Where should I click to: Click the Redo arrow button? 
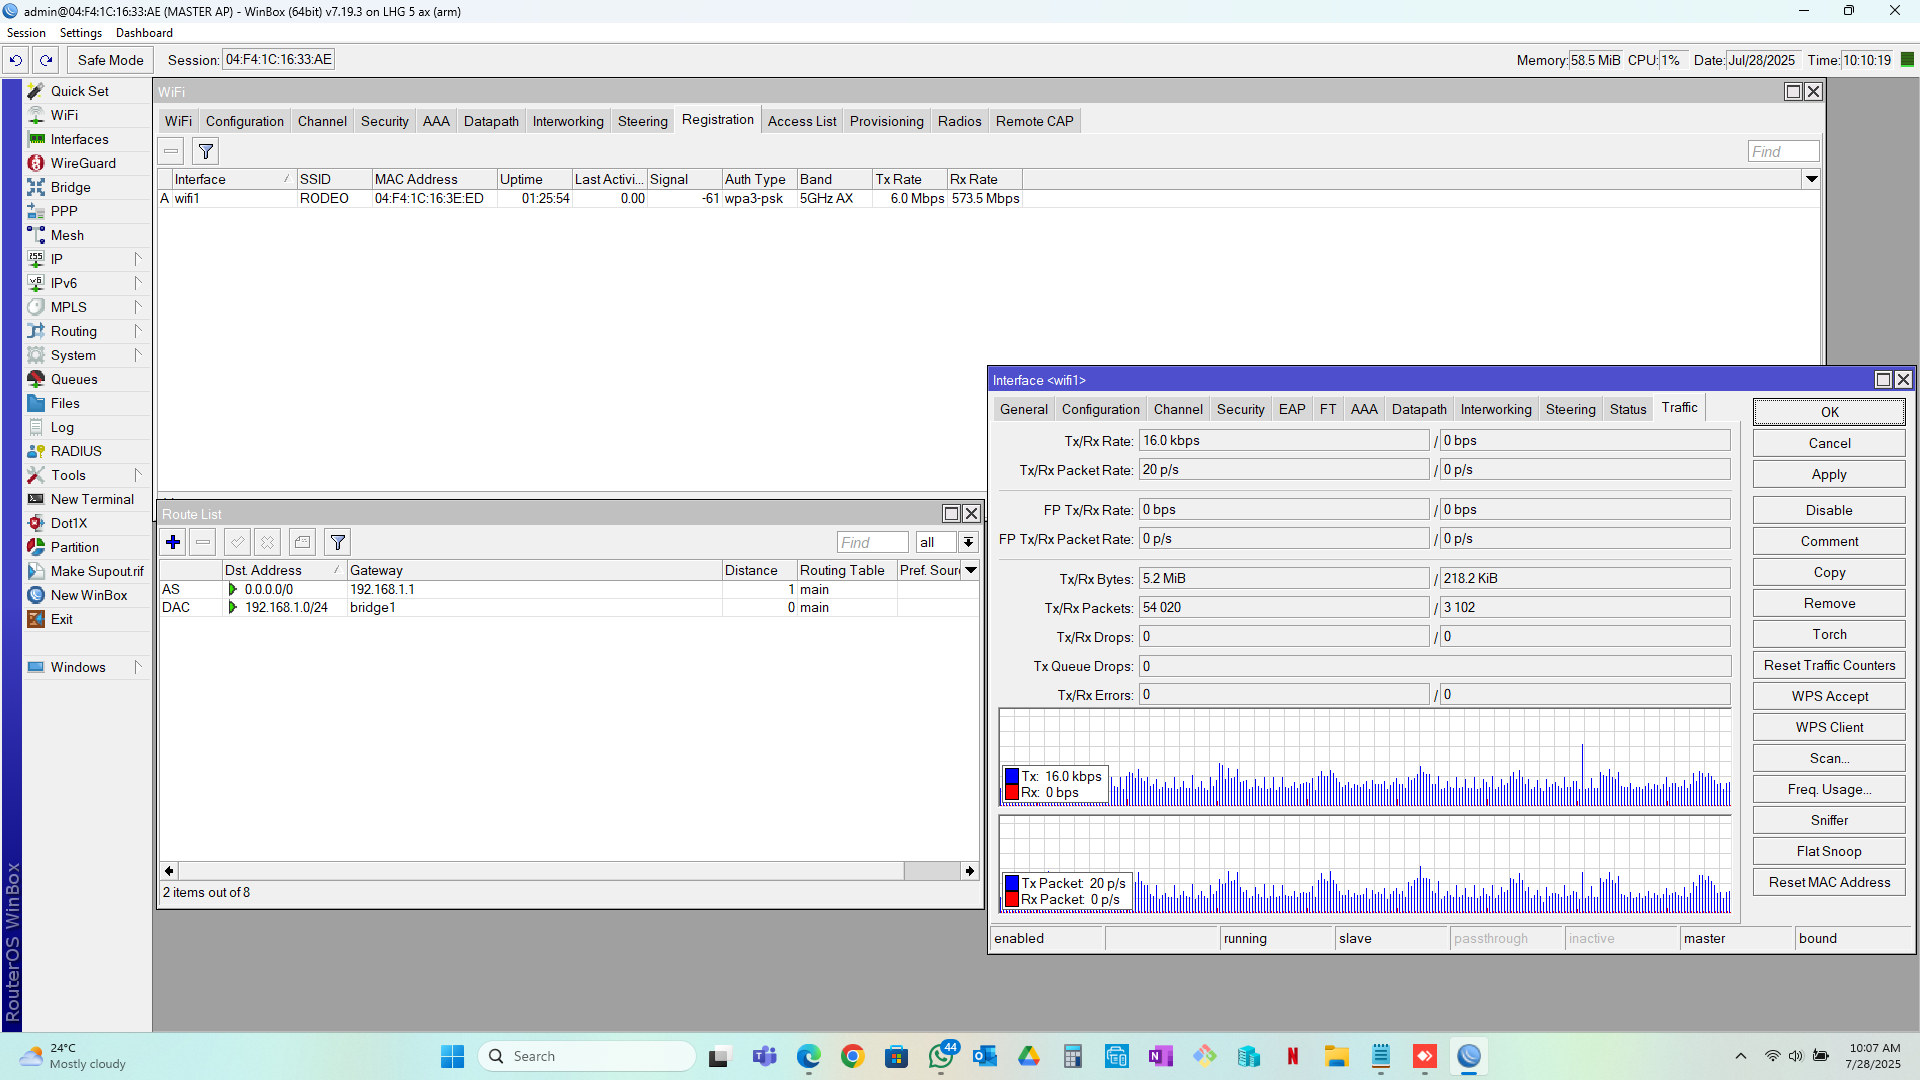tap(46, 60)
